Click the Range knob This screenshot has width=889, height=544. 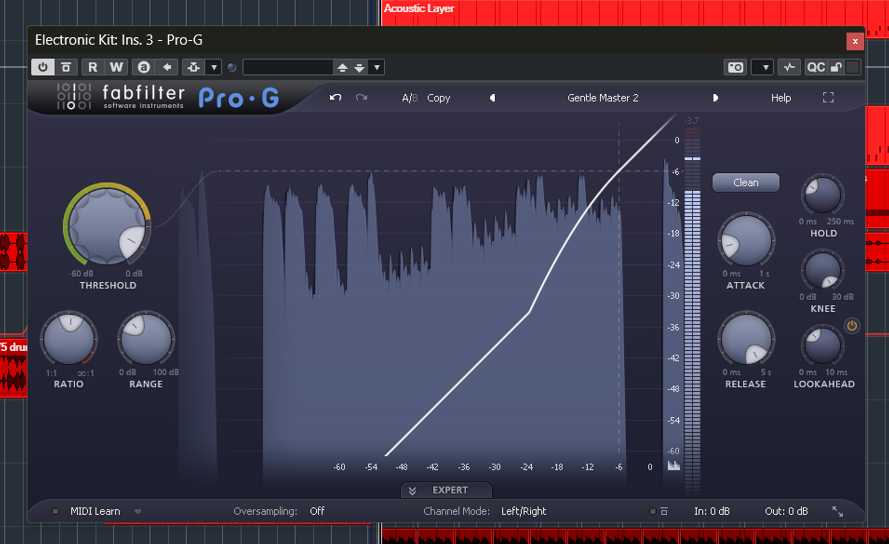(x=146, y=339)
